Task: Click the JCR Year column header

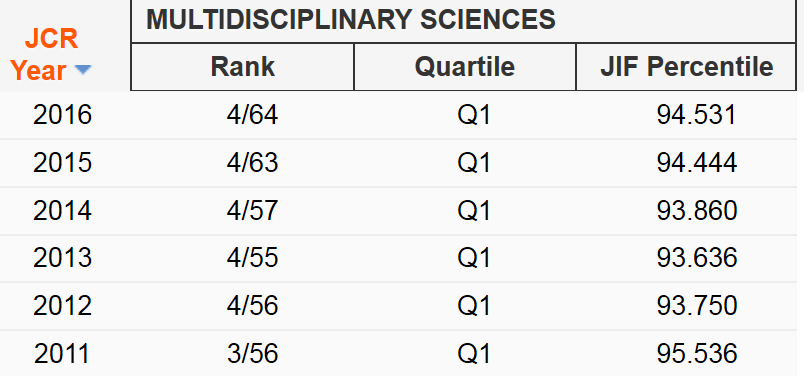Action: (51, 54)
